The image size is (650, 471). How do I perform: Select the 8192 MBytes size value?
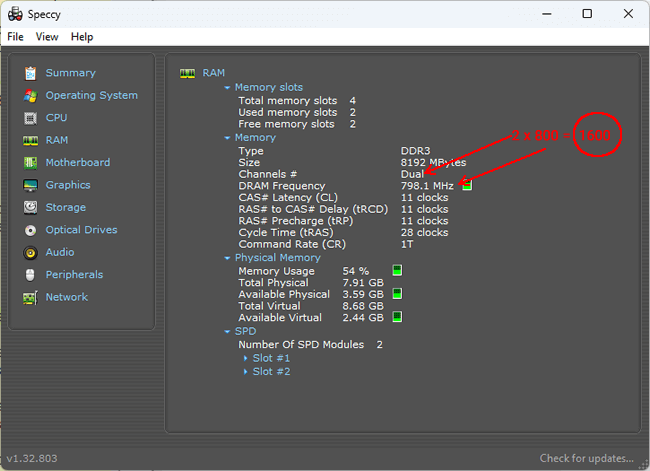433,162
